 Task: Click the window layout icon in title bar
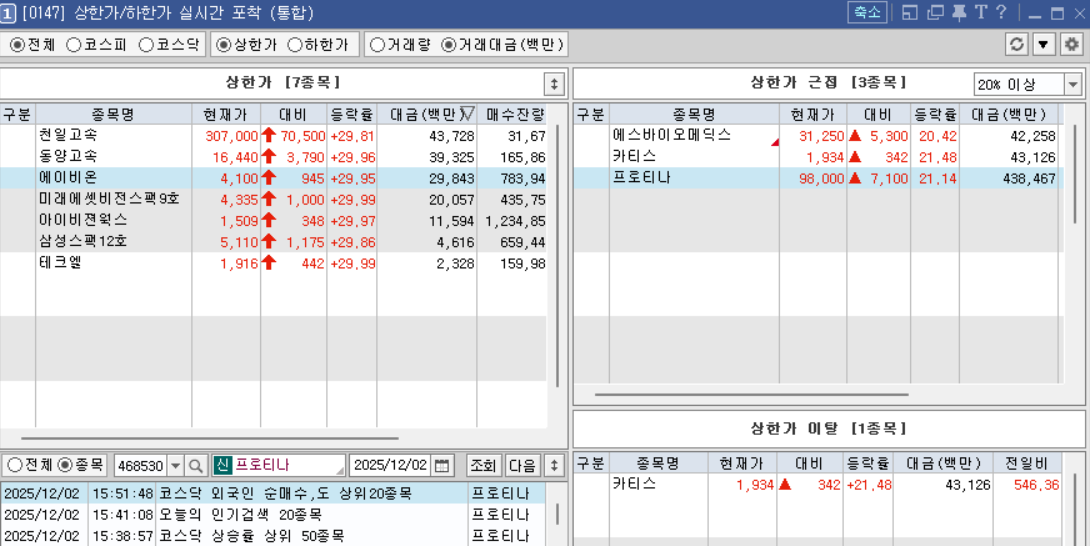(x=910, y=13)
